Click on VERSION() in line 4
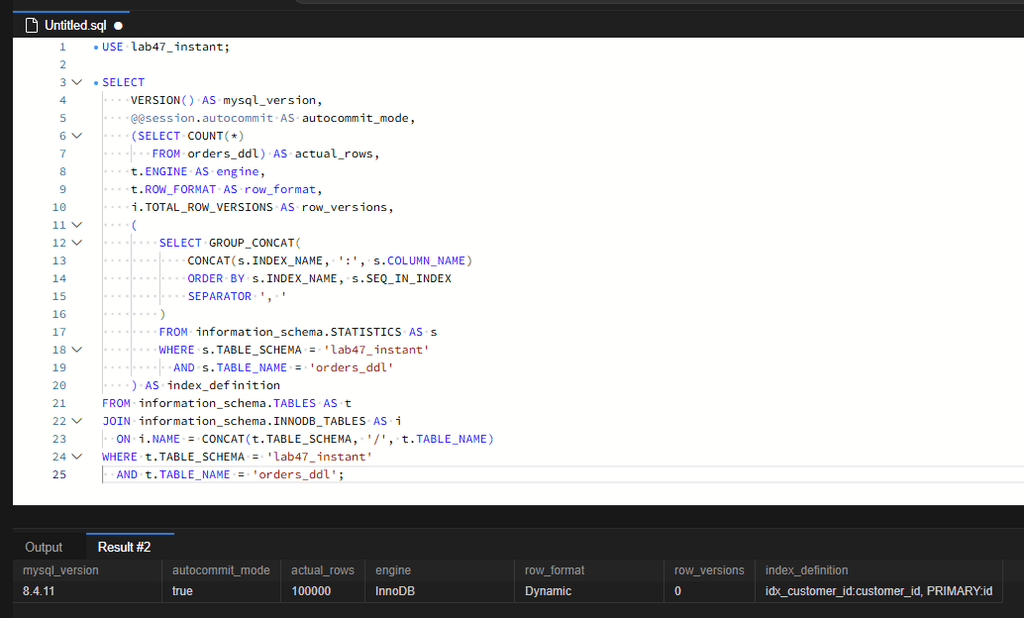Screen dimensions: 1024x618 coord(163,100)
